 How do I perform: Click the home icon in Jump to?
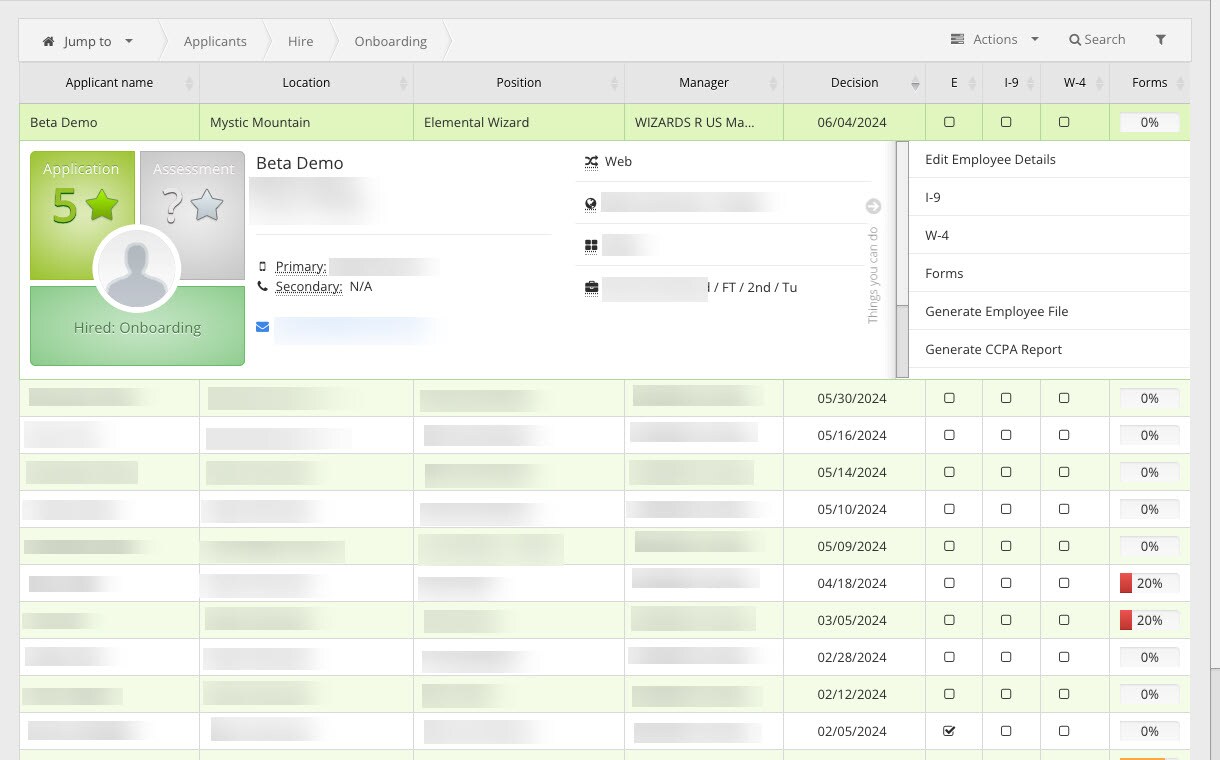coord(48,42)
